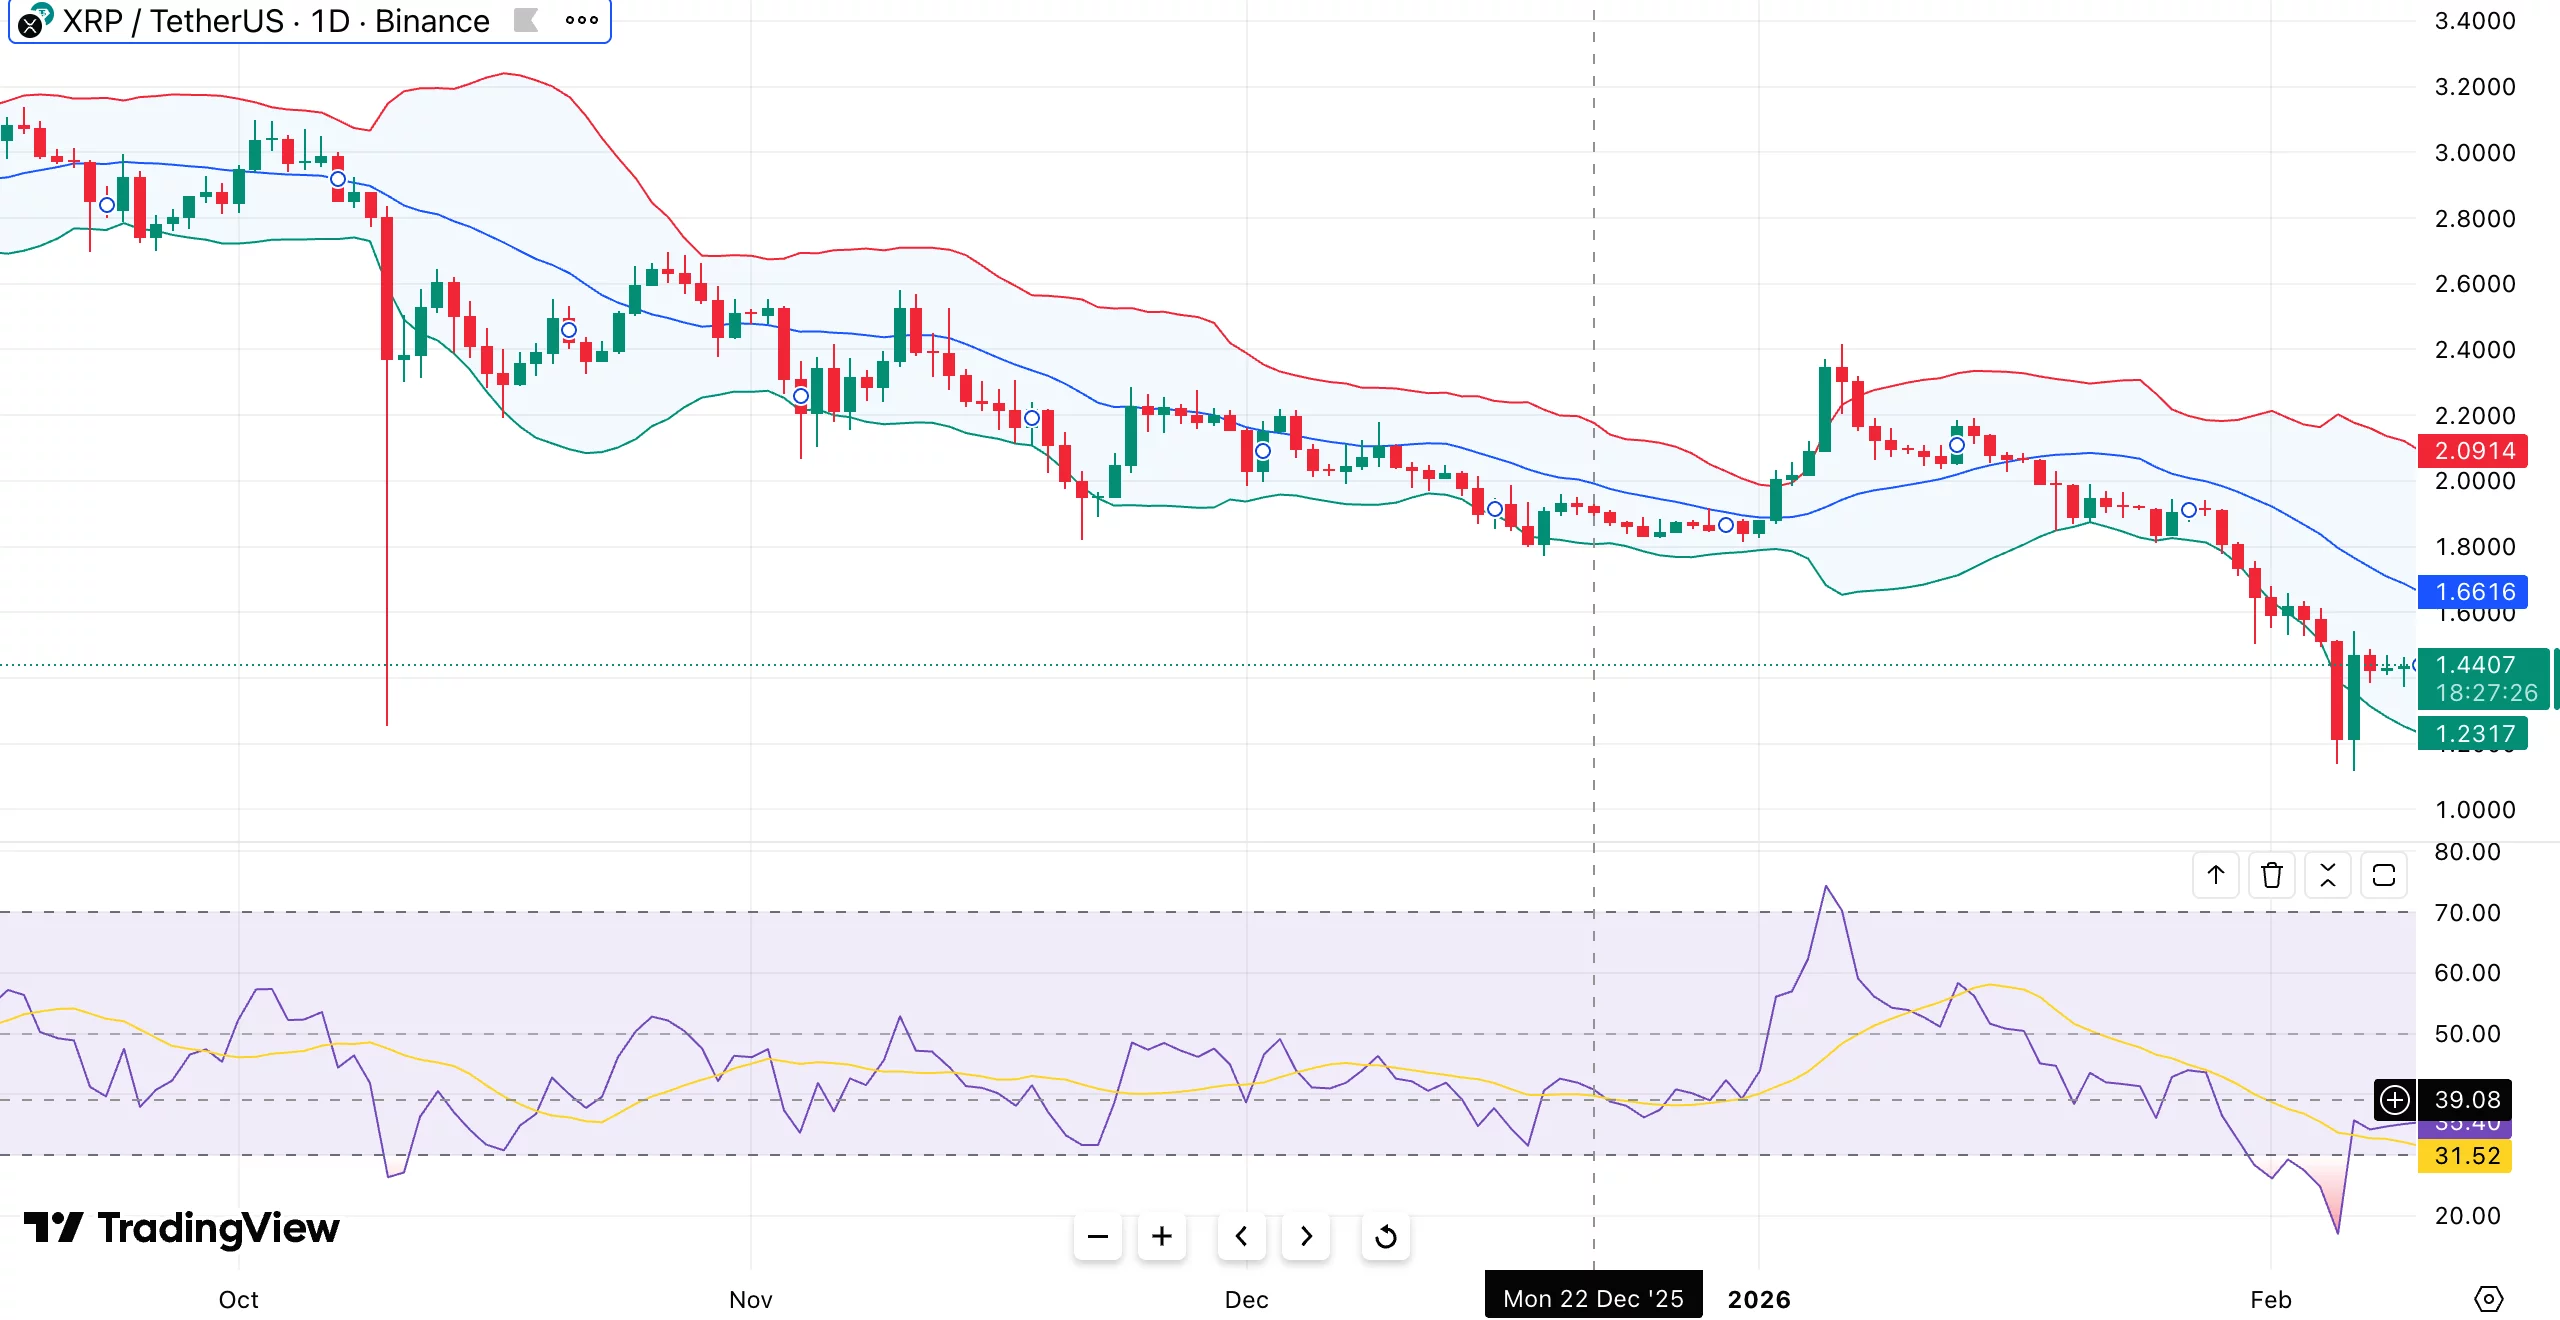This screenshot has height=1320, width=2560.
Task: Open the three-dot more menu in the legend
Action: [581, 20]
